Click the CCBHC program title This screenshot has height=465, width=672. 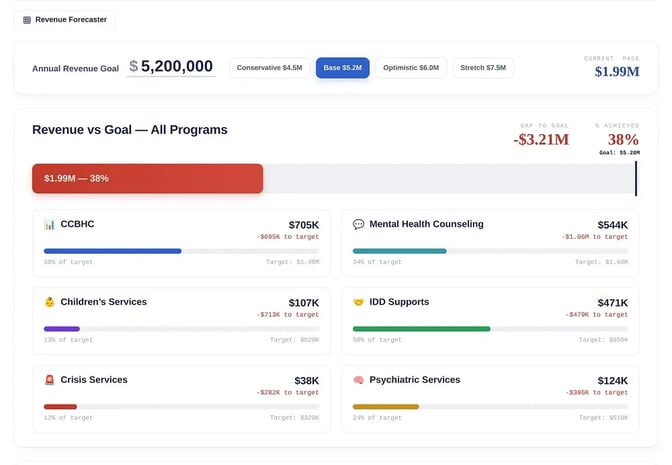point(77,224)
